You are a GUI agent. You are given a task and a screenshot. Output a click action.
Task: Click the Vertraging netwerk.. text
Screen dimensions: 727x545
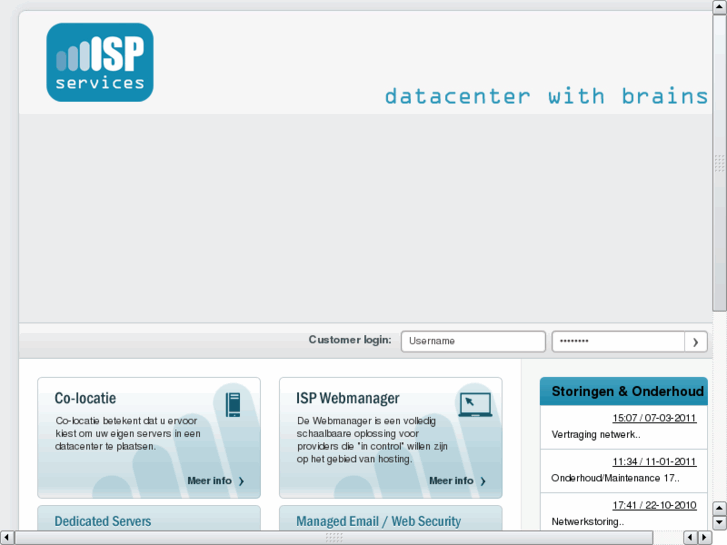click(596, 435)
